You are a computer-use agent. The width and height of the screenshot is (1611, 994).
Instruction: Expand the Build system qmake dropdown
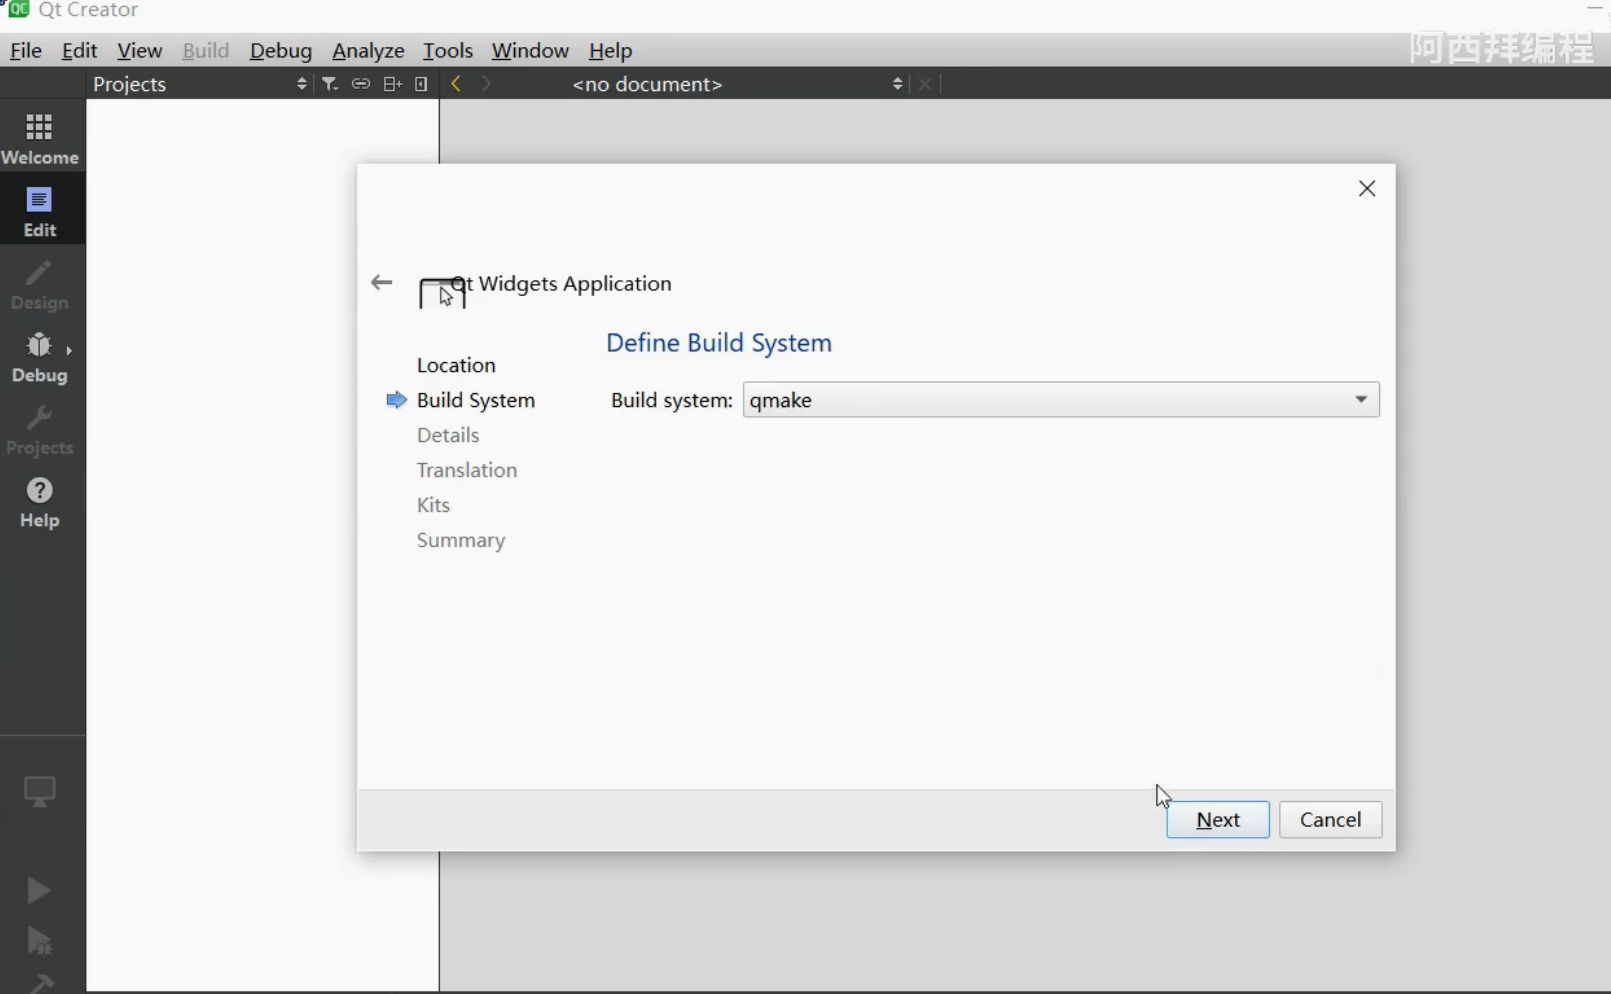[1060, 400]
